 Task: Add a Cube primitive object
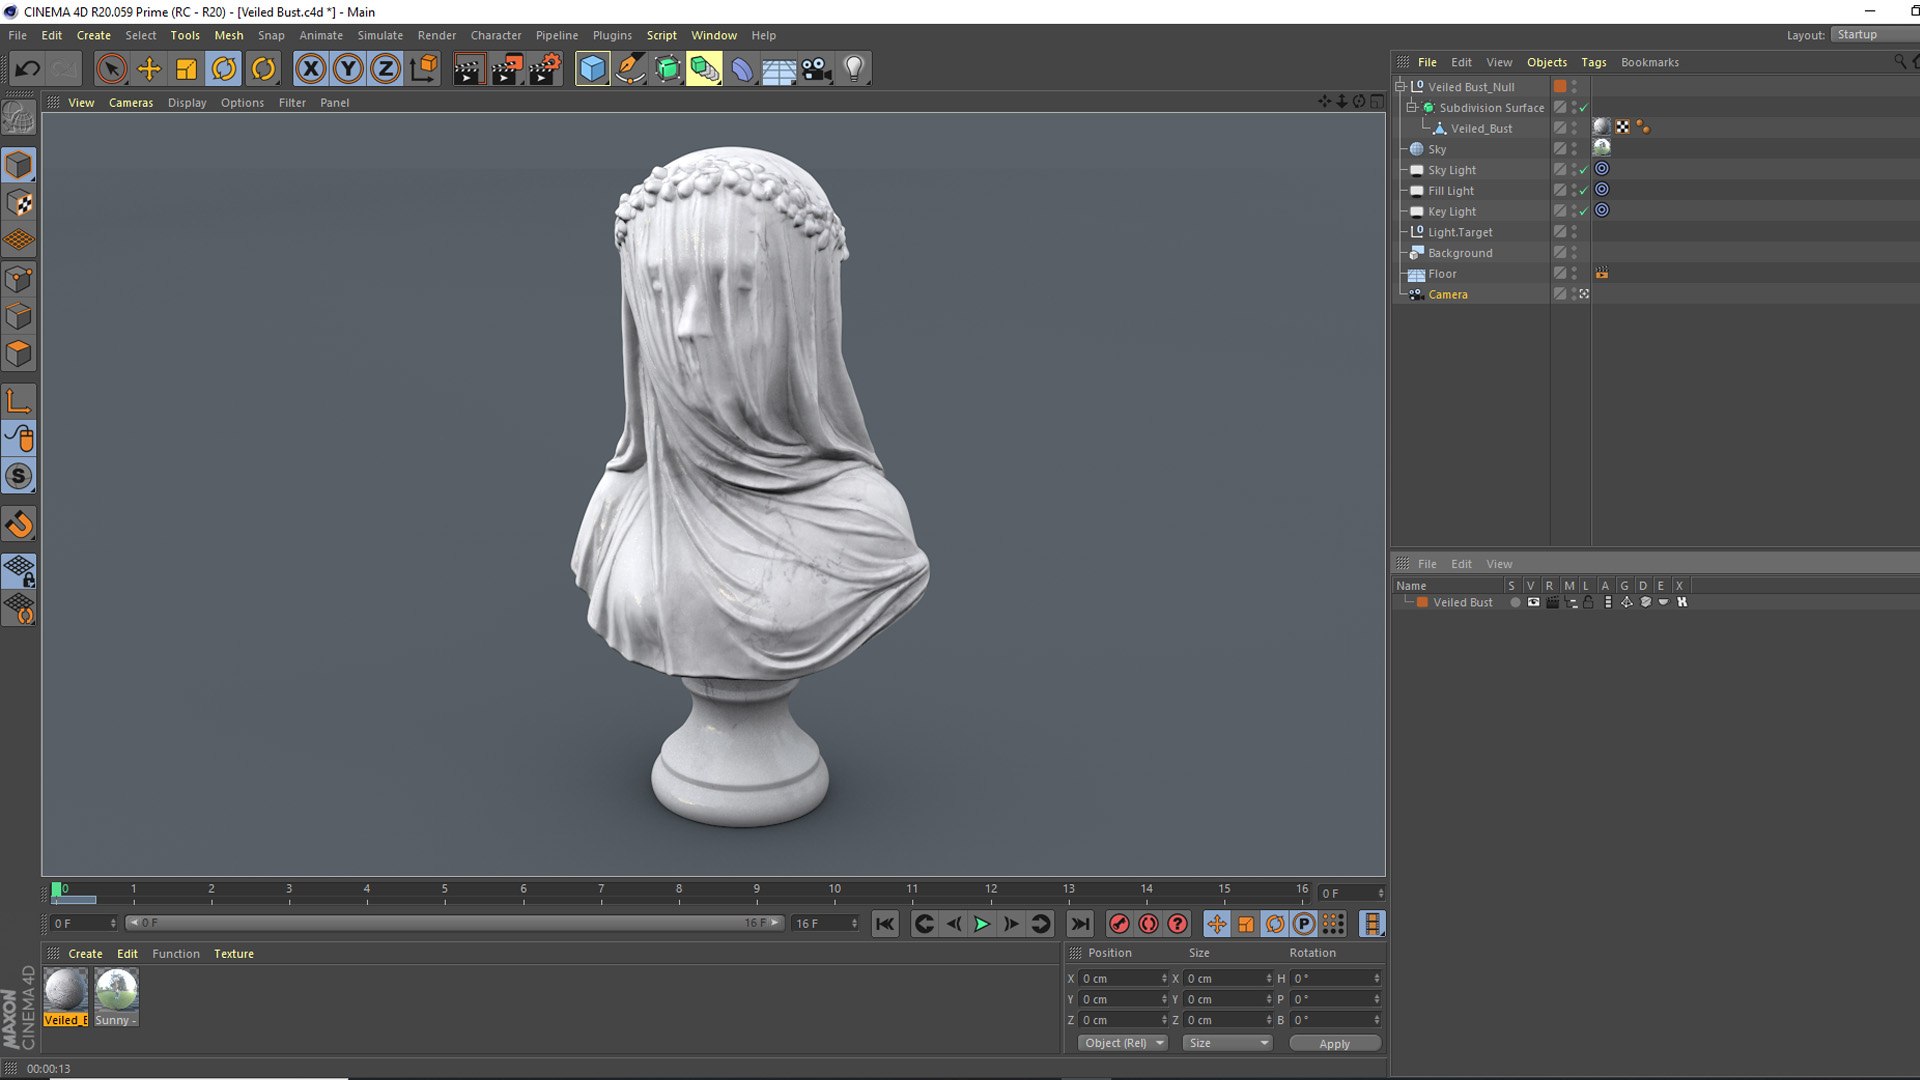tap(592, 69)
